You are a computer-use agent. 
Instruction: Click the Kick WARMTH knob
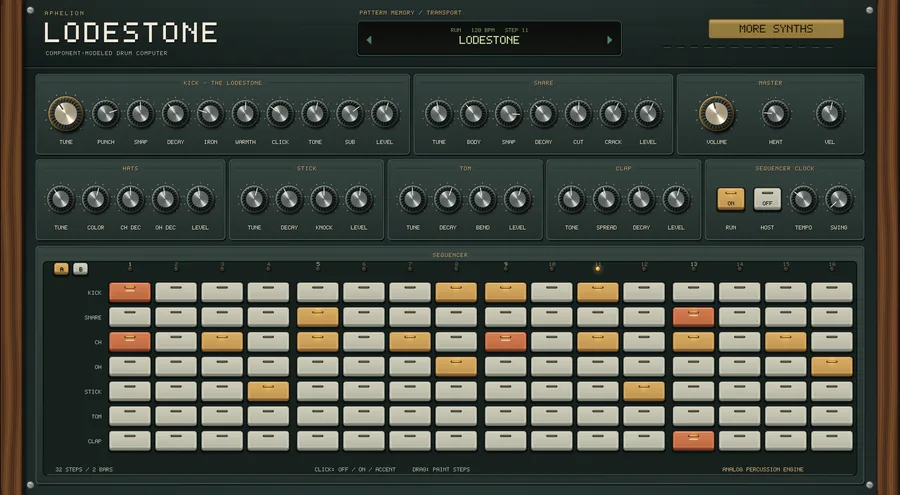click(245, 114)
